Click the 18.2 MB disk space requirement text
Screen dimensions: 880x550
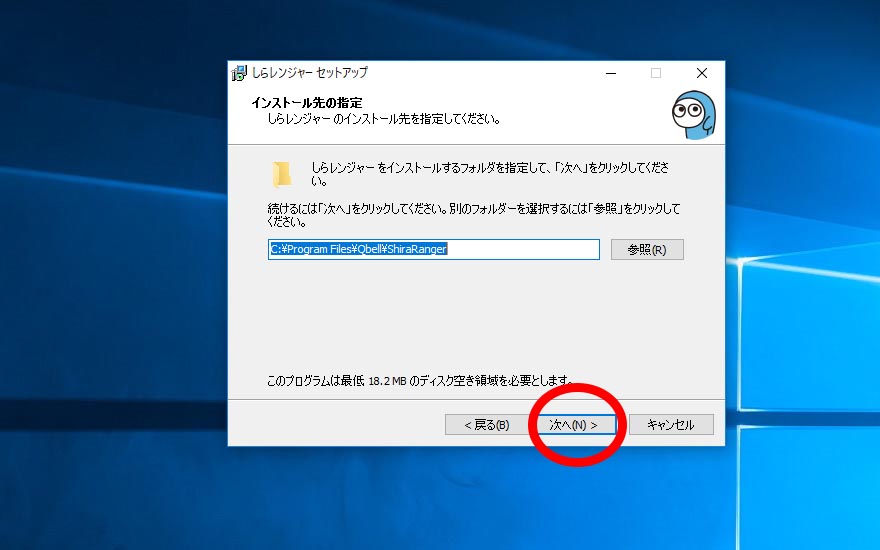[x=420, y=381]
